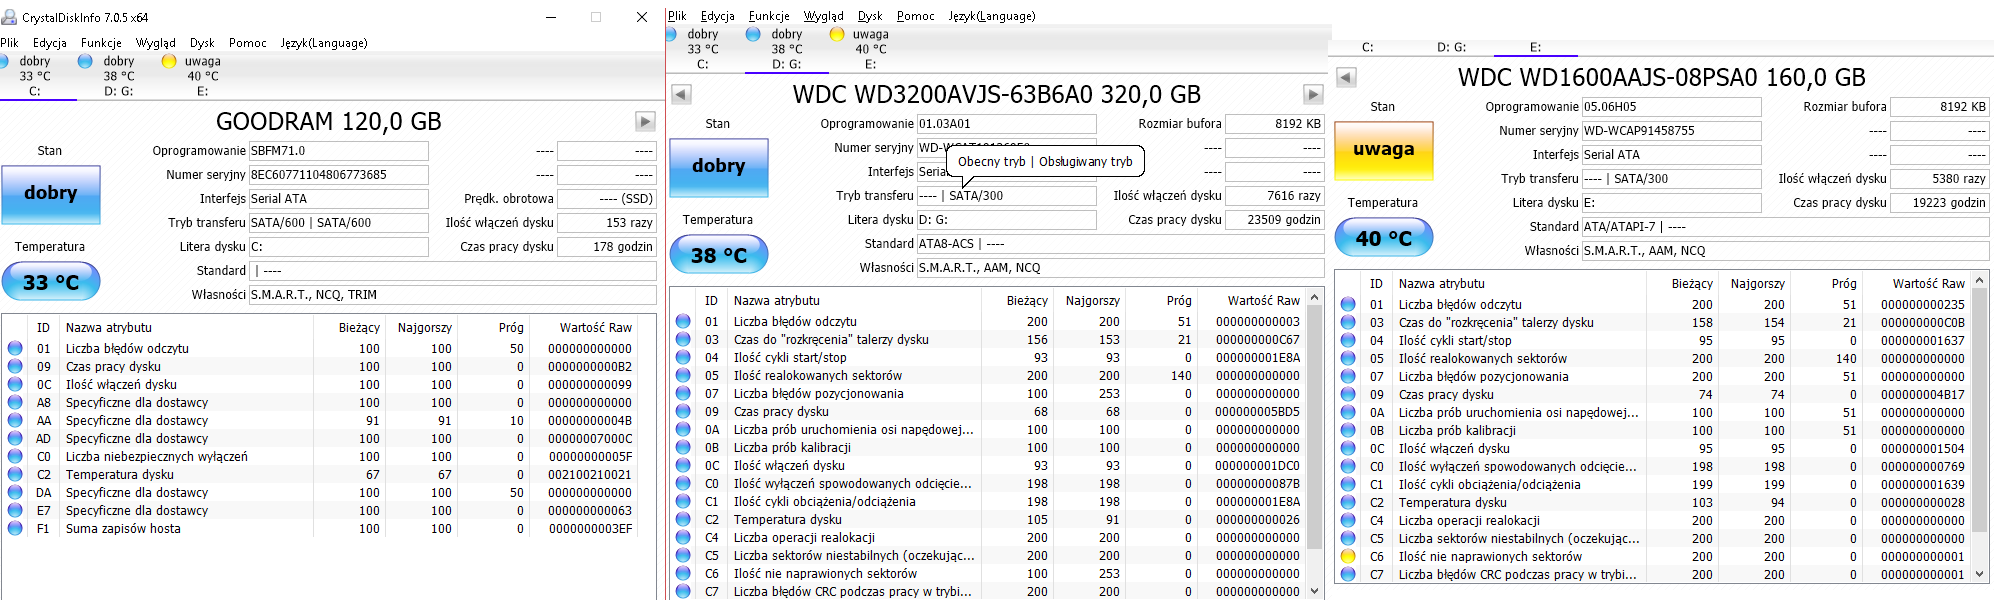Click 'Liczba błędów pozycjonowania' row in WD1600AAJS window
Screen dimensions: 2000x600
(1652, 376)
